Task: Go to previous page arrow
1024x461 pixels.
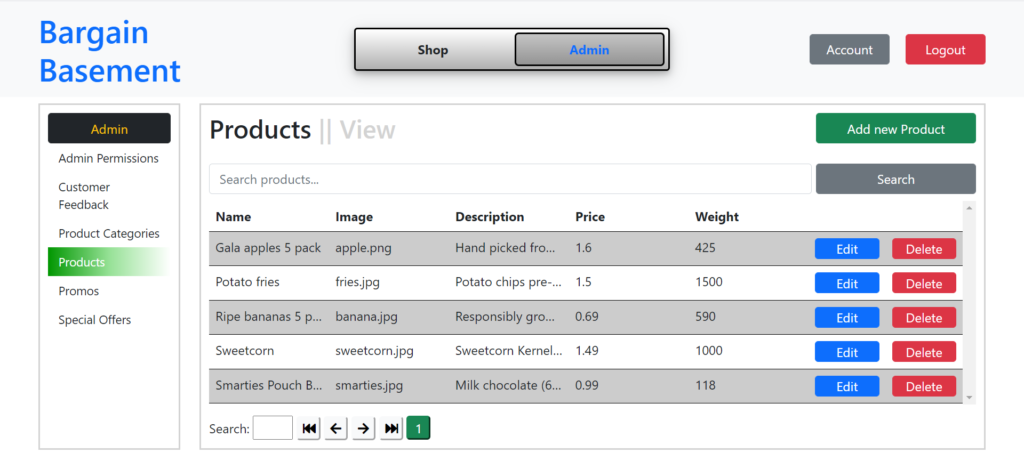Action: point(336,429)
